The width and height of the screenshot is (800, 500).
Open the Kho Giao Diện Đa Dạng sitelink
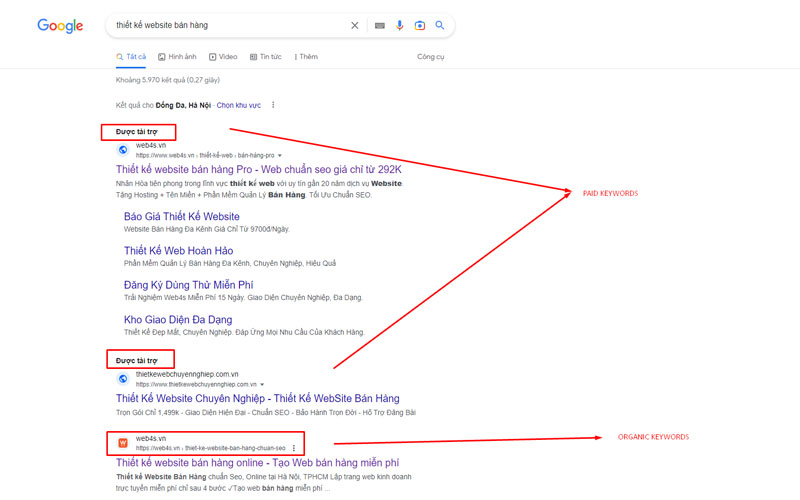tap(178, 319)
